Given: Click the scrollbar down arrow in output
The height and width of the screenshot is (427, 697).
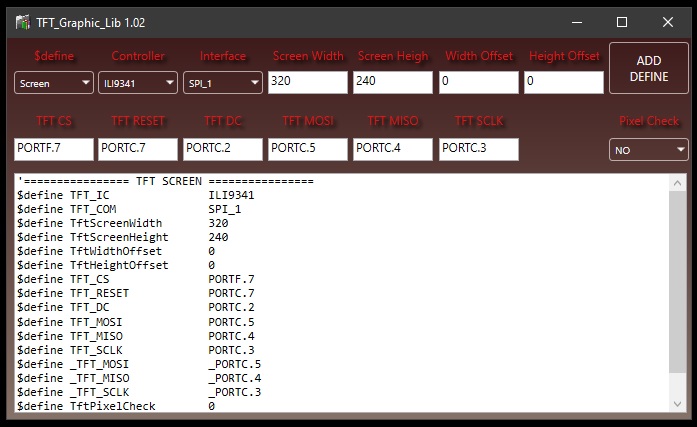Looking at the screenshot, I should (x=680, y=404).
